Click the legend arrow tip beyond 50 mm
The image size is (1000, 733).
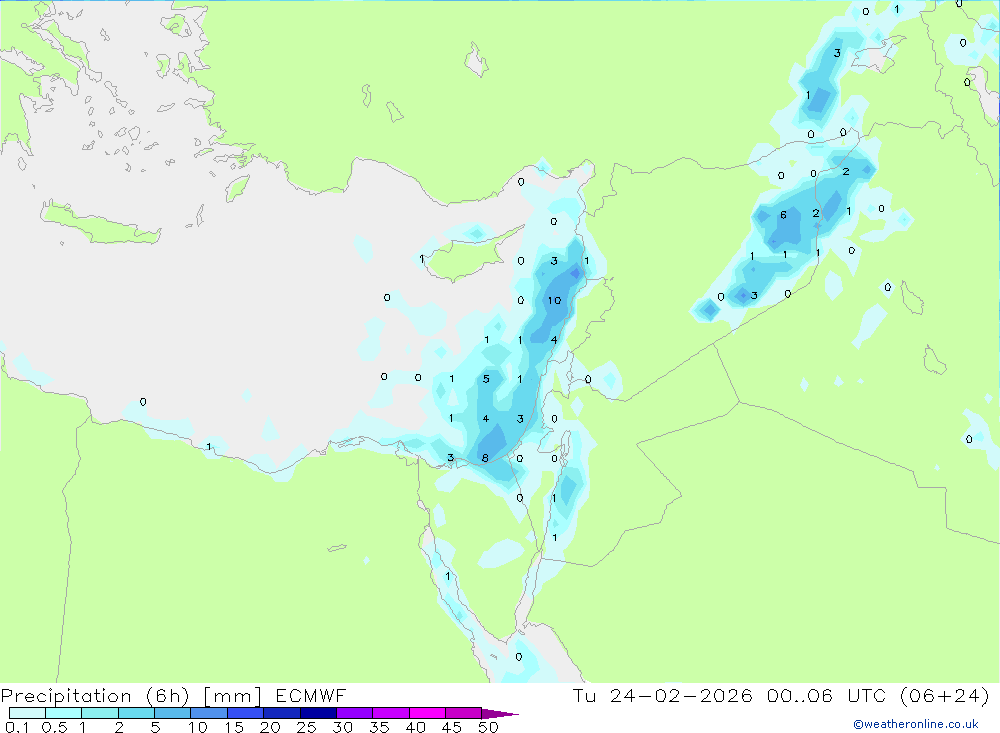(x=500, y=713)
